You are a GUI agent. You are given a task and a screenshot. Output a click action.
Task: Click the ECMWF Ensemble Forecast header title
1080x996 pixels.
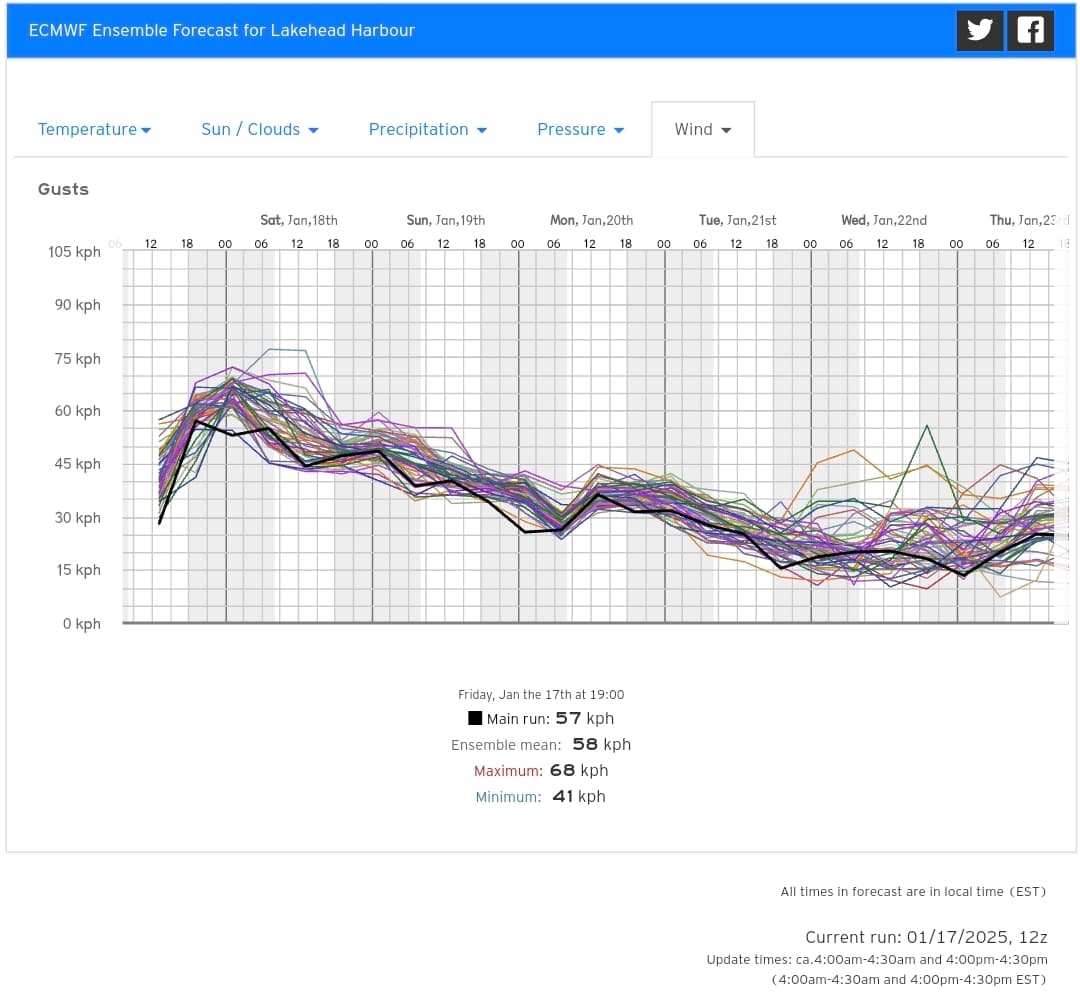point(222,30)
